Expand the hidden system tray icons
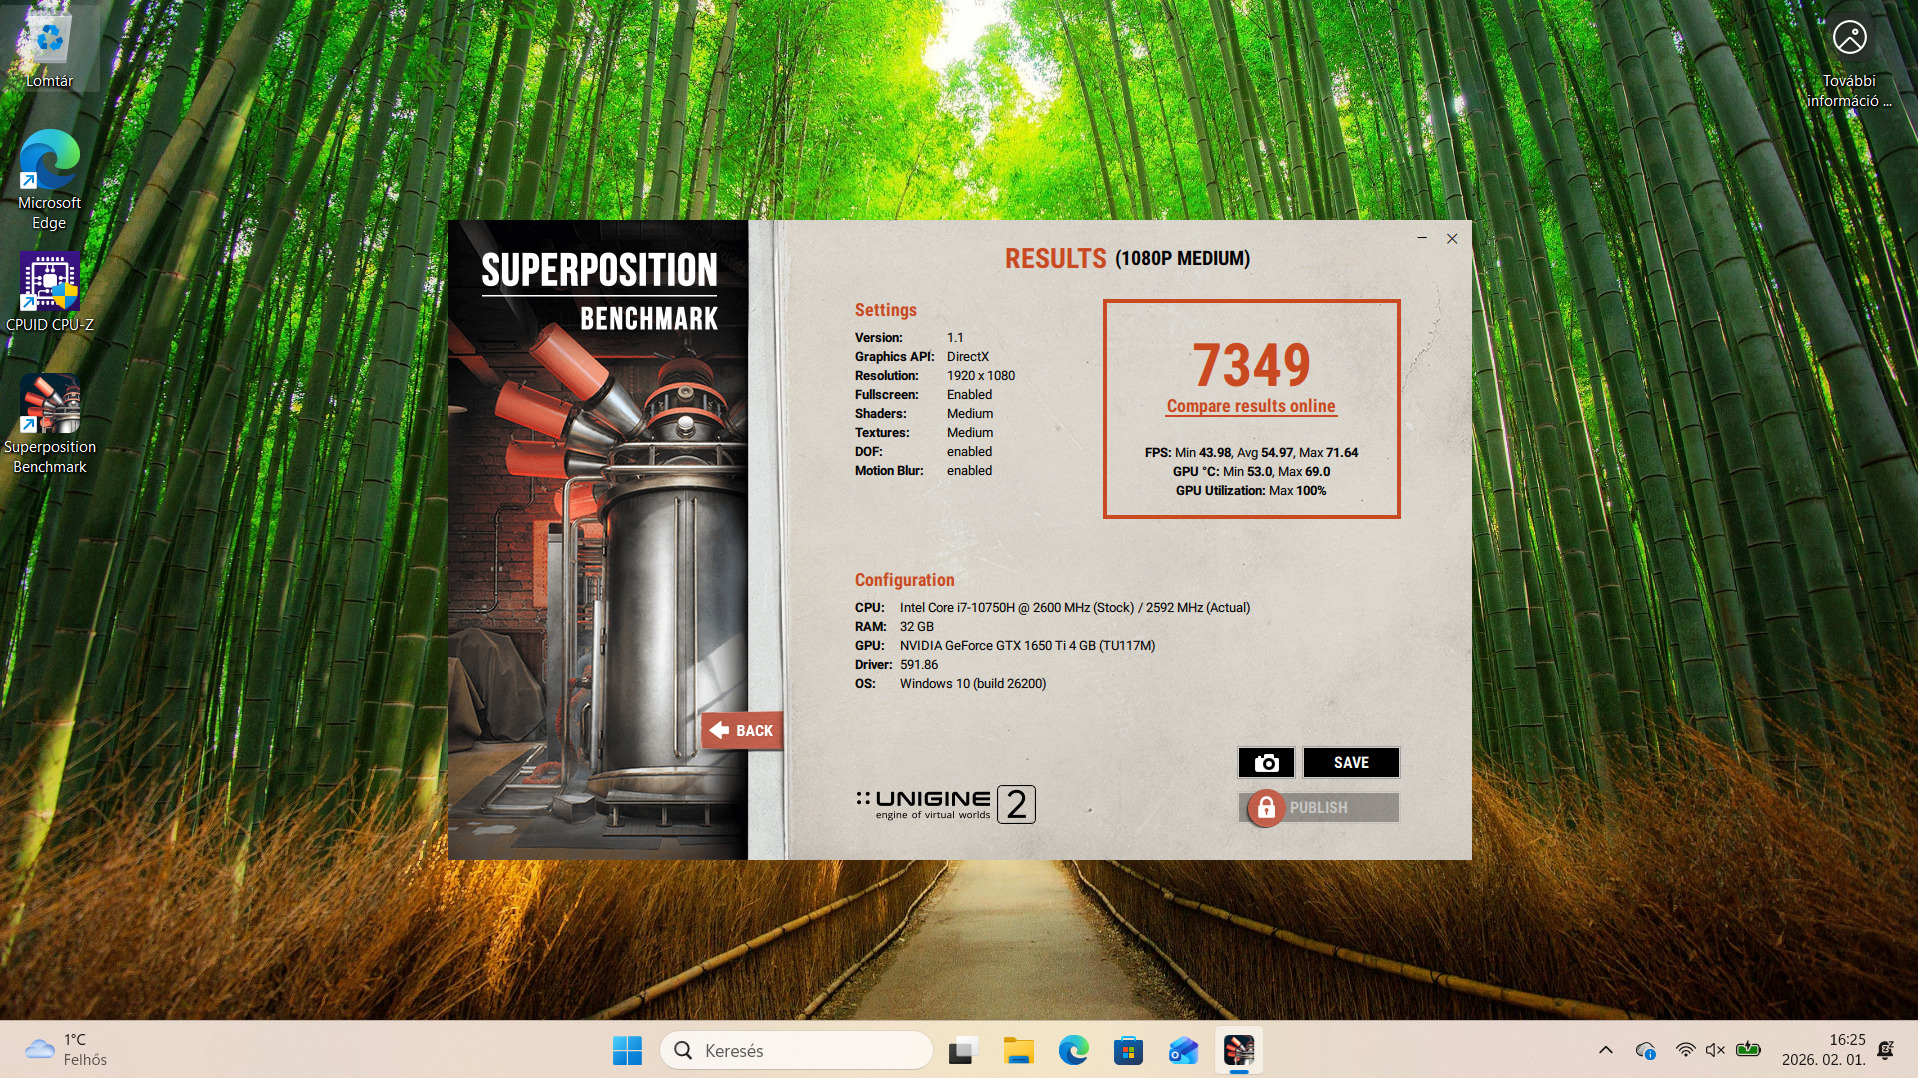The height and width of the screenshot is (1078, 1918). pyautogui.click(x=1605, y=1050)
